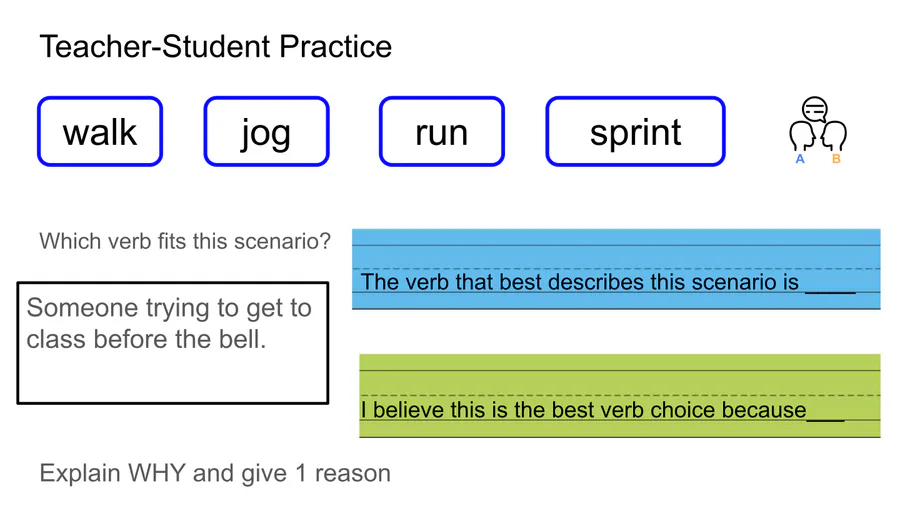Viewport: 900px width, 506px height.
Task: Click the 'Which verb fits this scenario?' text
Action: [x=185, y=241]
